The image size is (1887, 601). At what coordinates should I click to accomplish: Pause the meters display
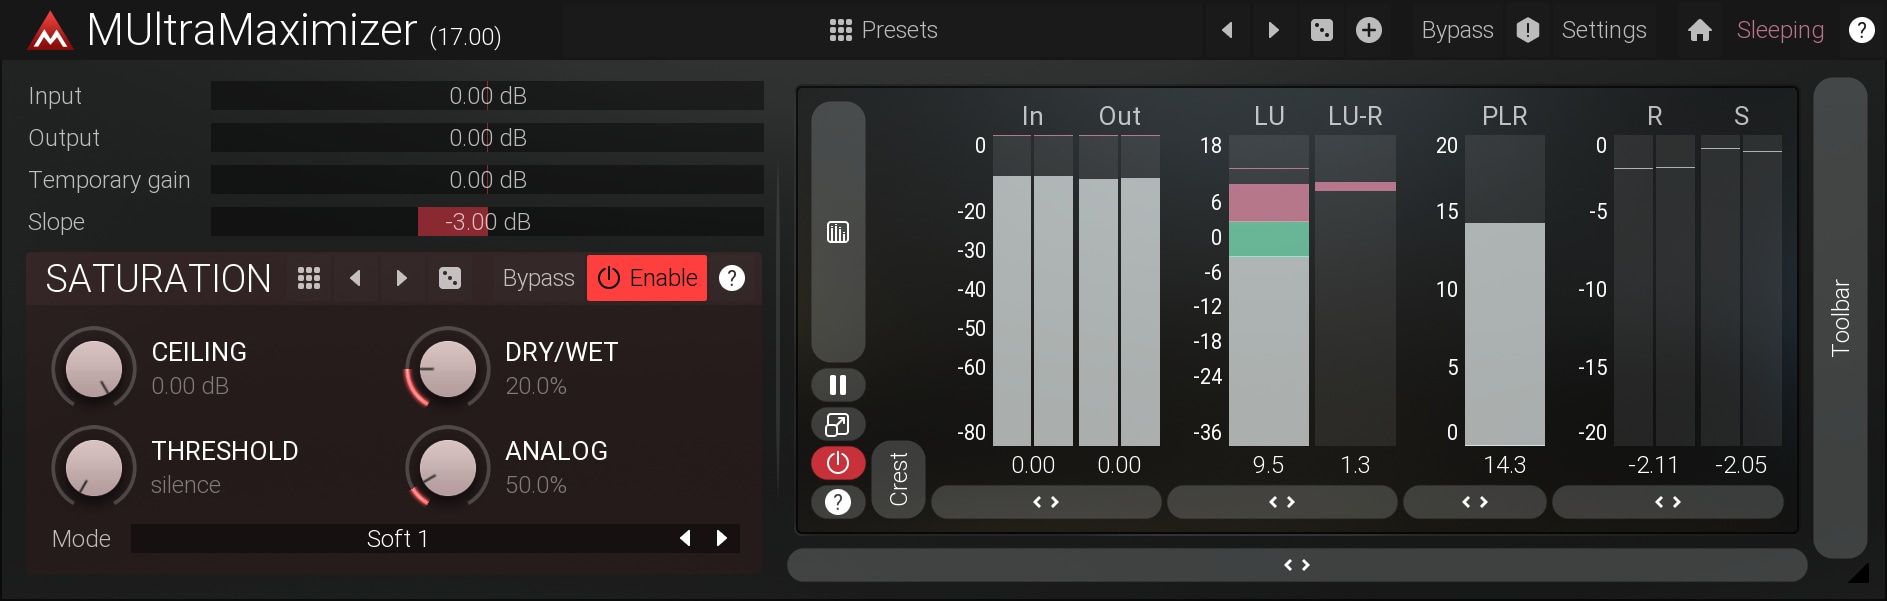pos(838,385)
